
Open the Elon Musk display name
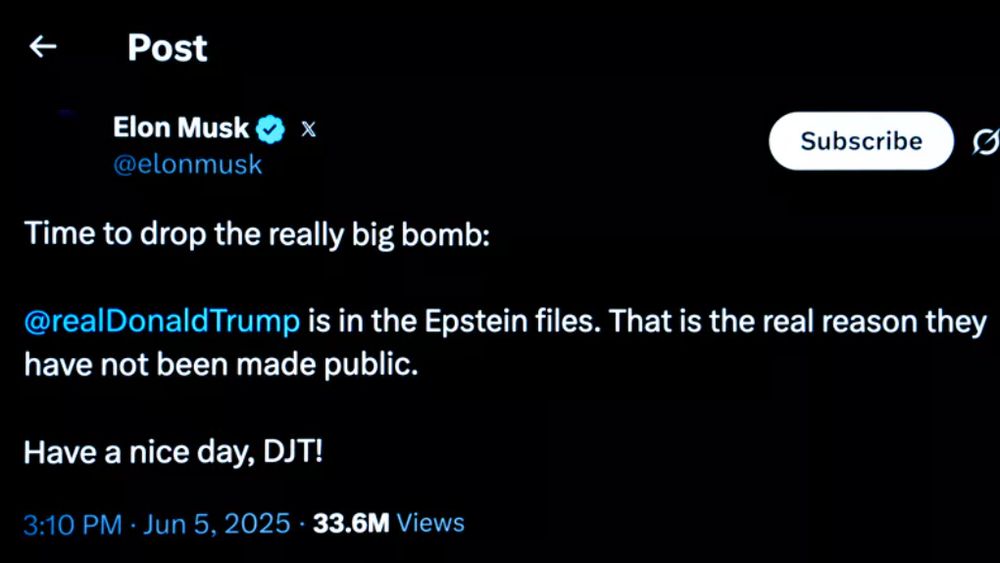181,128
